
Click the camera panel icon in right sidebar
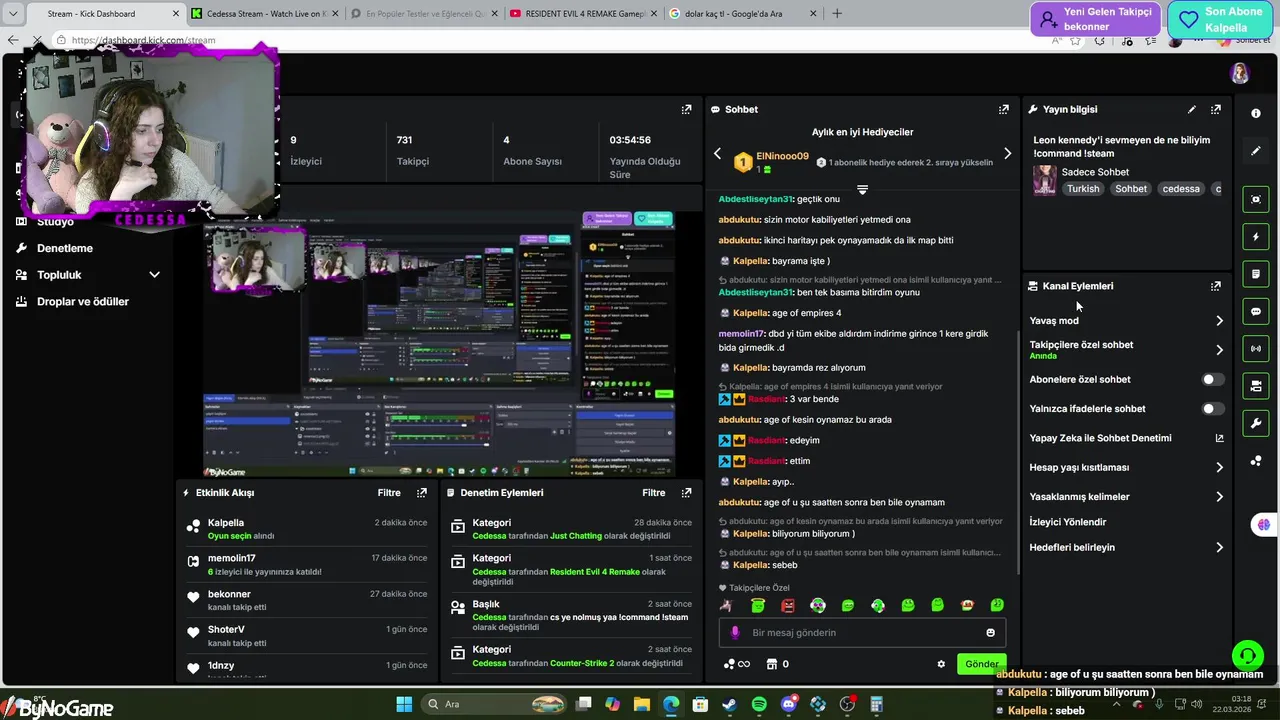pos(1256,386)
